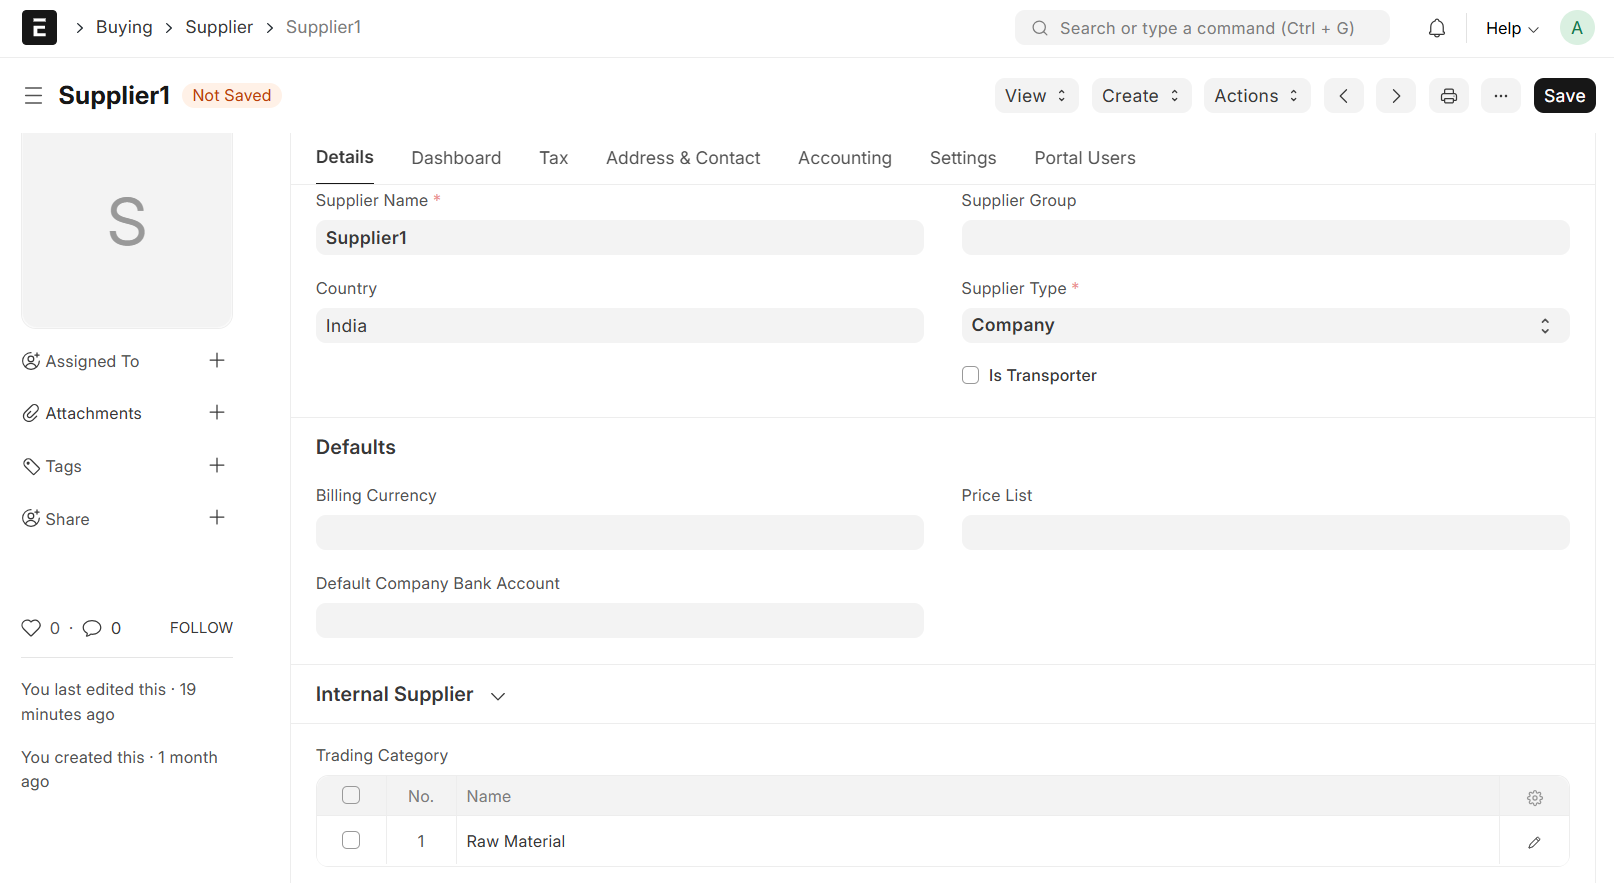Viewport: 1614px width, 883px height.
Task: Click the Billing Currency input field
Action: coord(619,533)
